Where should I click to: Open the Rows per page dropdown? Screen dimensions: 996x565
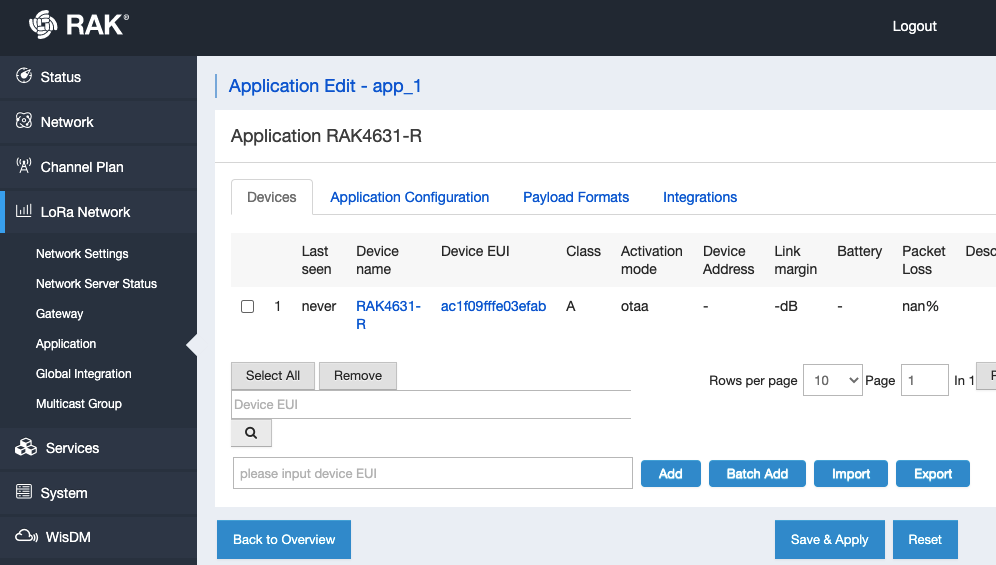point(833,380)
